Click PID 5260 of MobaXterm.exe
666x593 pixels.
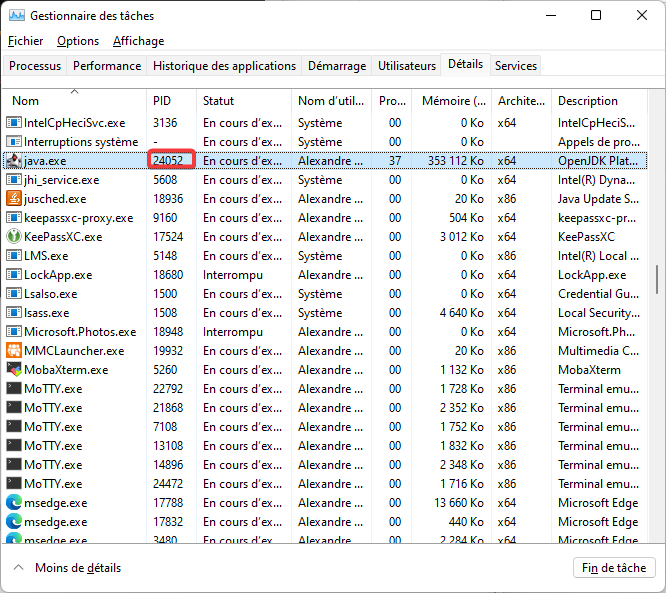coord(165,370)
